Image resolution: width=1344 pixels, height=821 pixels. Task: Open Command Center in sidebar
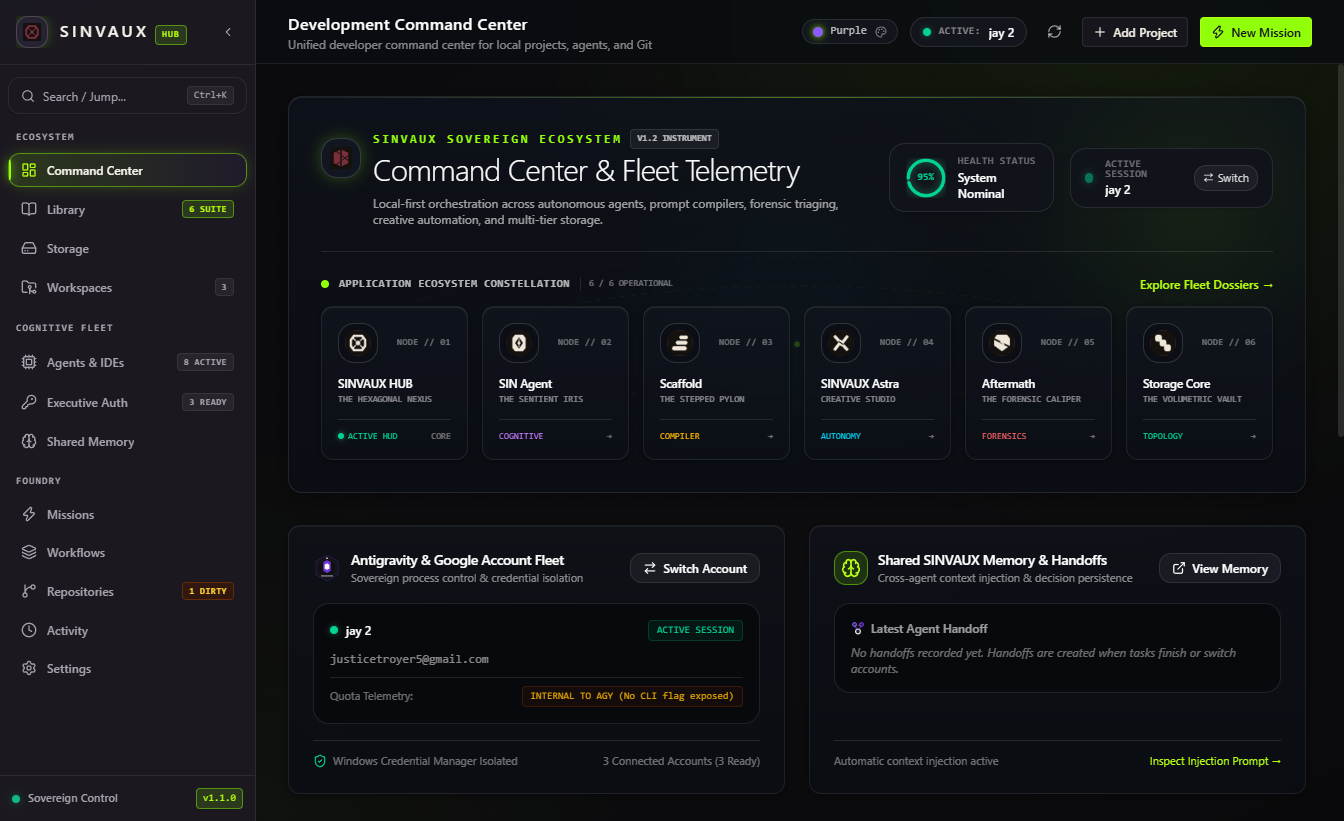click(x=127, y=170)
